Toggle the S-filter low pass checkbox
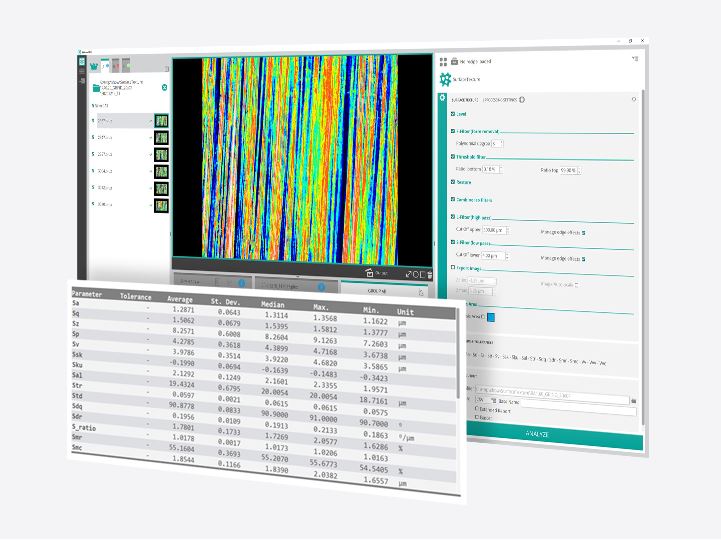Screen dimensions: 721x542 point(453,242)
